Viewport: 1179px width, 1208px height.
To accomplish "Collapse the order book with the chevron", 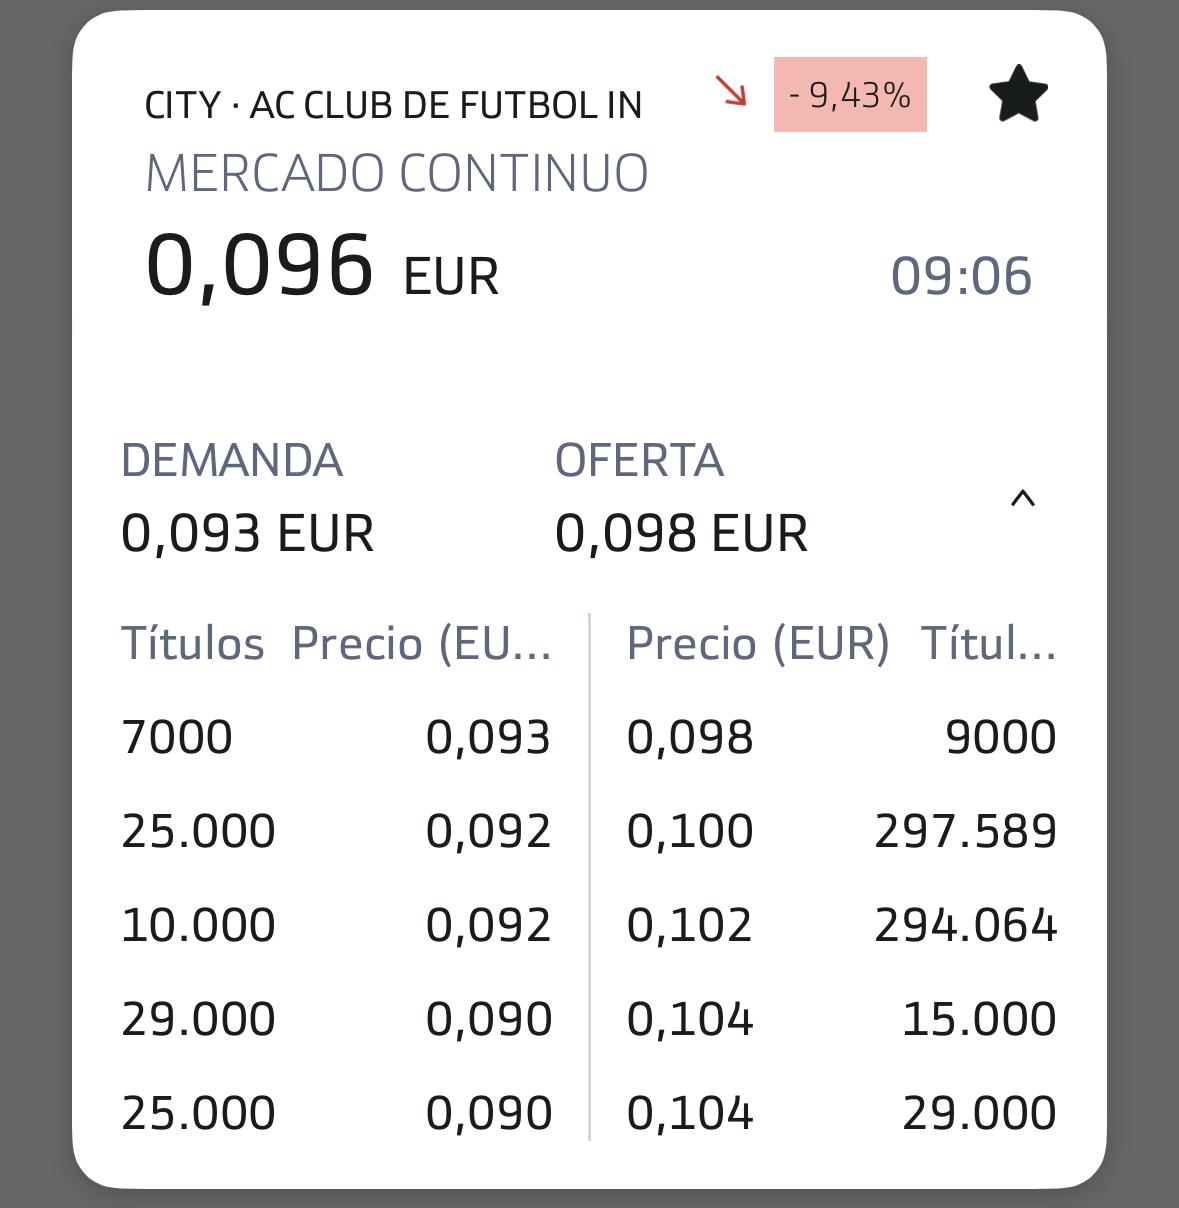I will 1022,499.
